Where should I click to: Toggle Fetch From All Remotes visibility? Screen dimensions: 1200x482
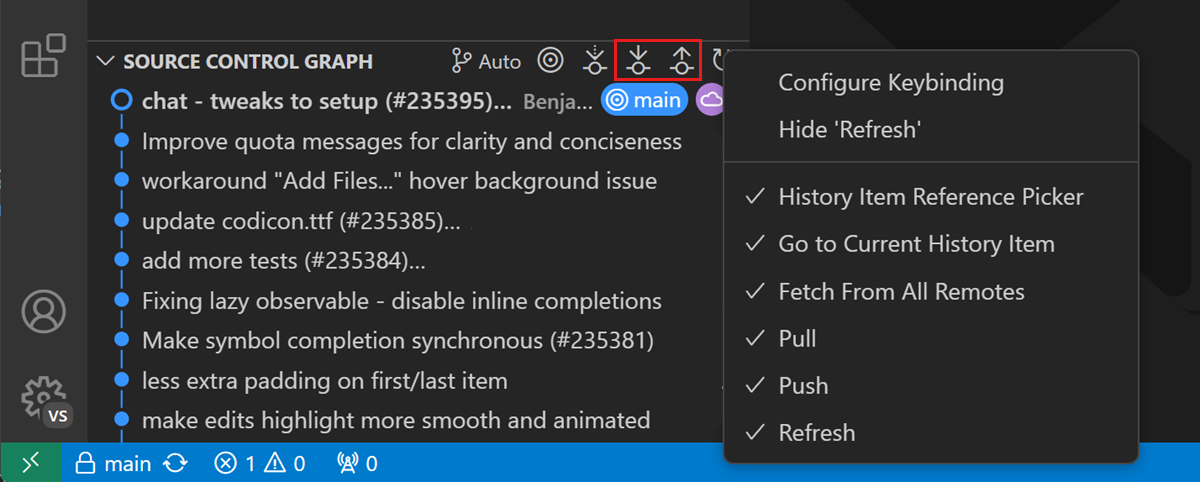(x=901, y=292)
